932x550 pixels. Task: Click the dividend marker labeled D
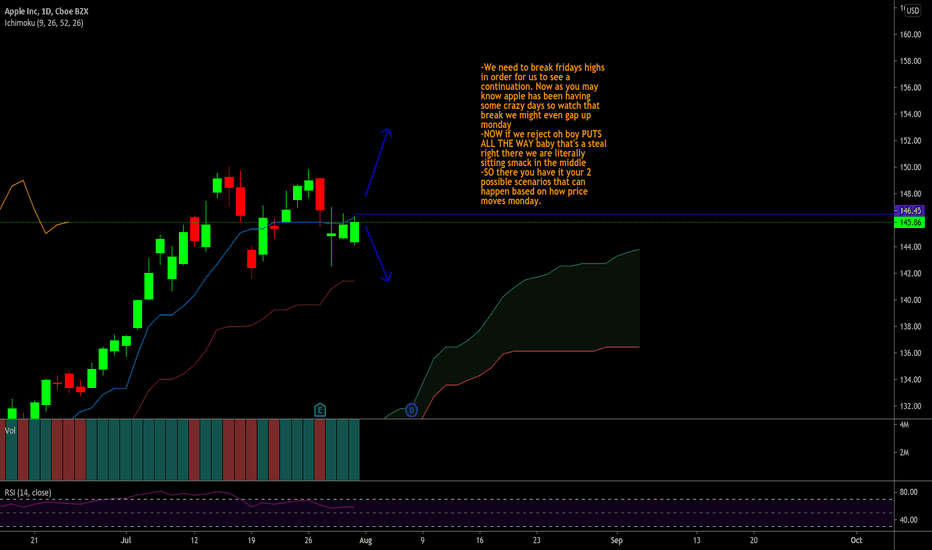click(x=411, y=410)
